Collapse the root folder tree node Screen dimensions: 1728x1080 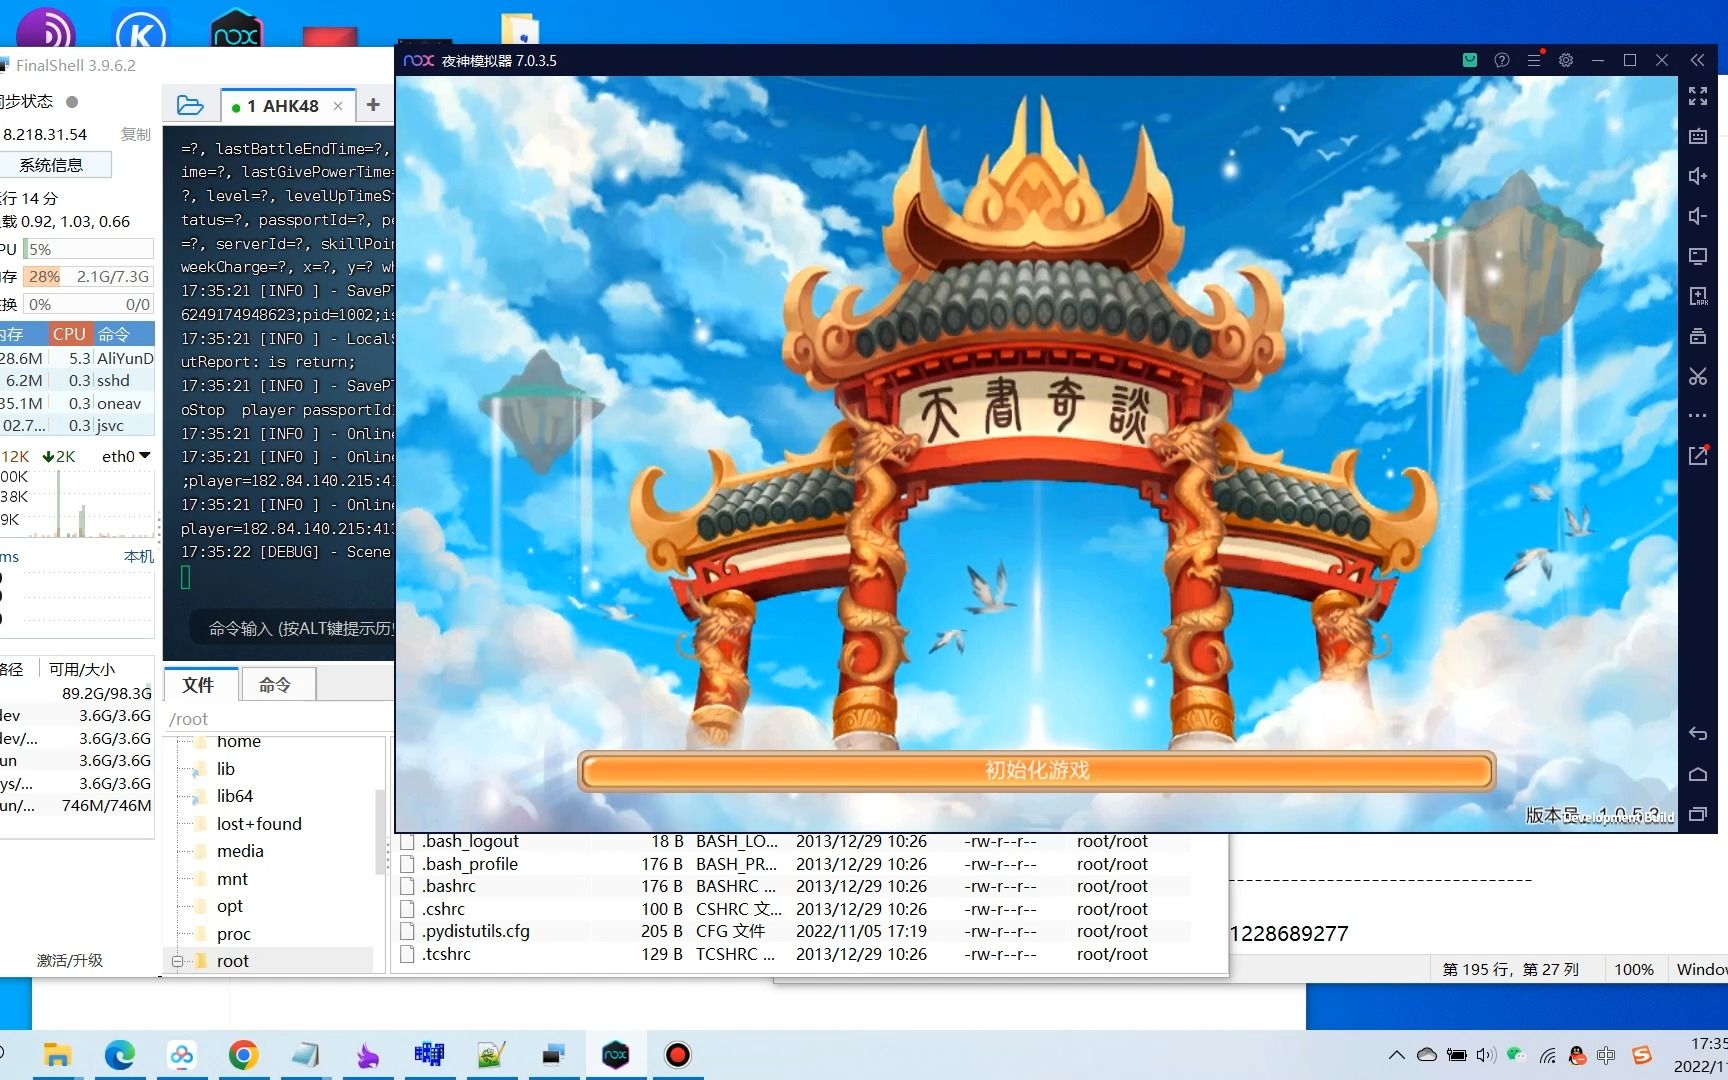(x=177, y=961)
